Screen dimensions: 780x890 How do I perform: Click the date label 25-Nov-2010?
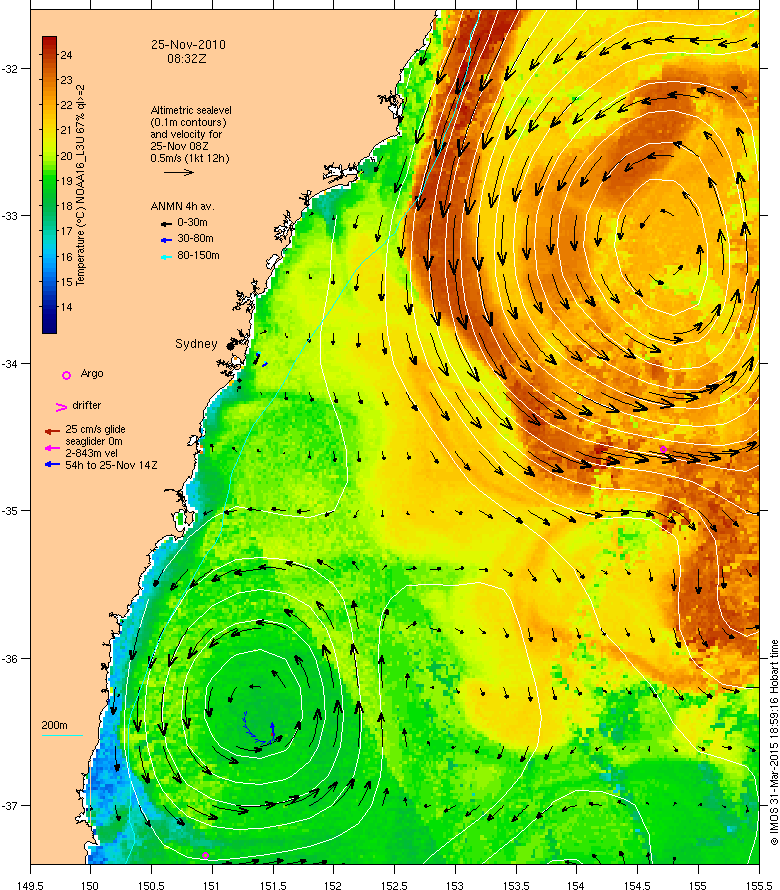pos(188,45)
